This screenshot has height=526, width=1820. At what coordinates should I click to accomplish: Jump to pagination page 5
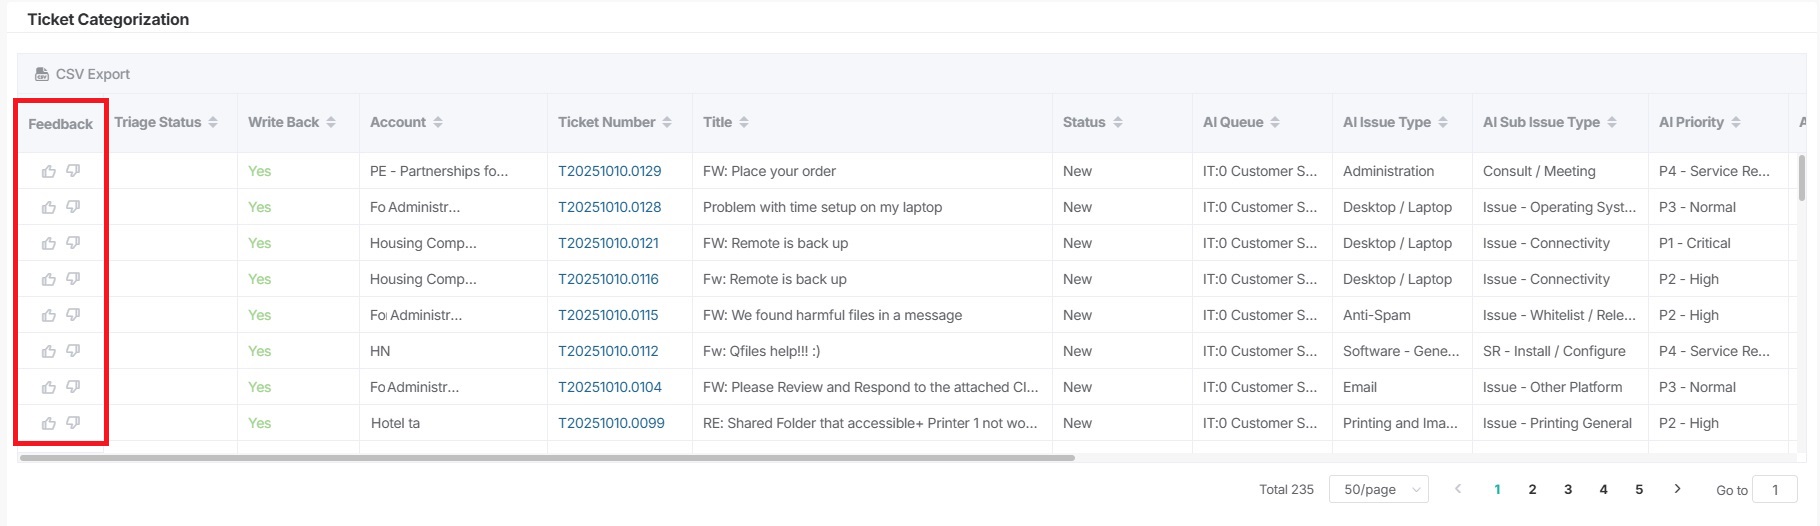point(1639,489)
